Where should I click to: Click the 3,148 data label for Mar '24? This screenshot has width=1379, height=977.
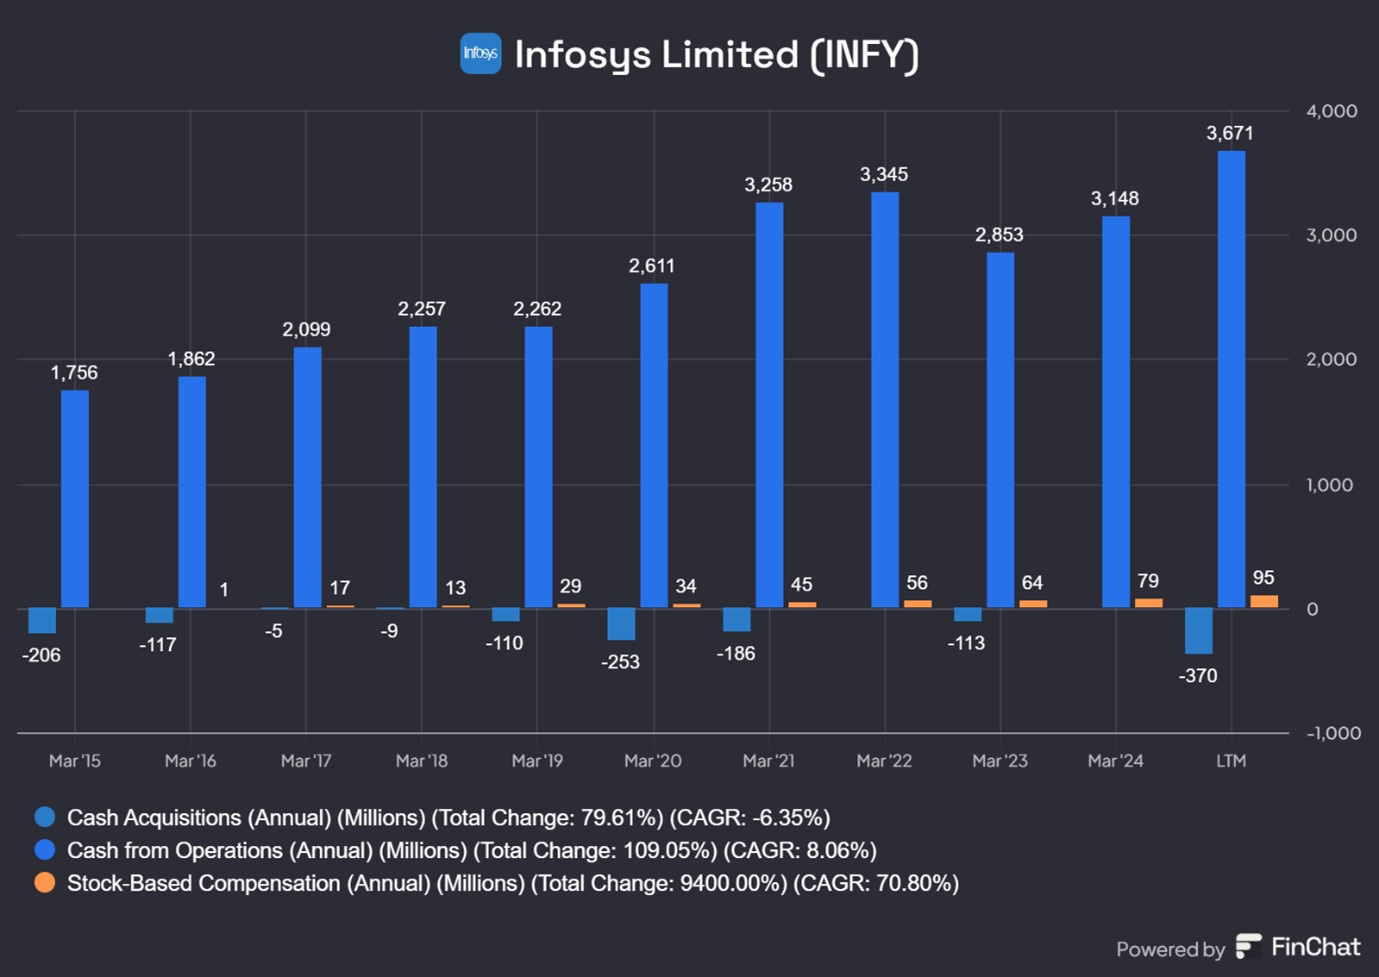click(x=1115, y=199)
